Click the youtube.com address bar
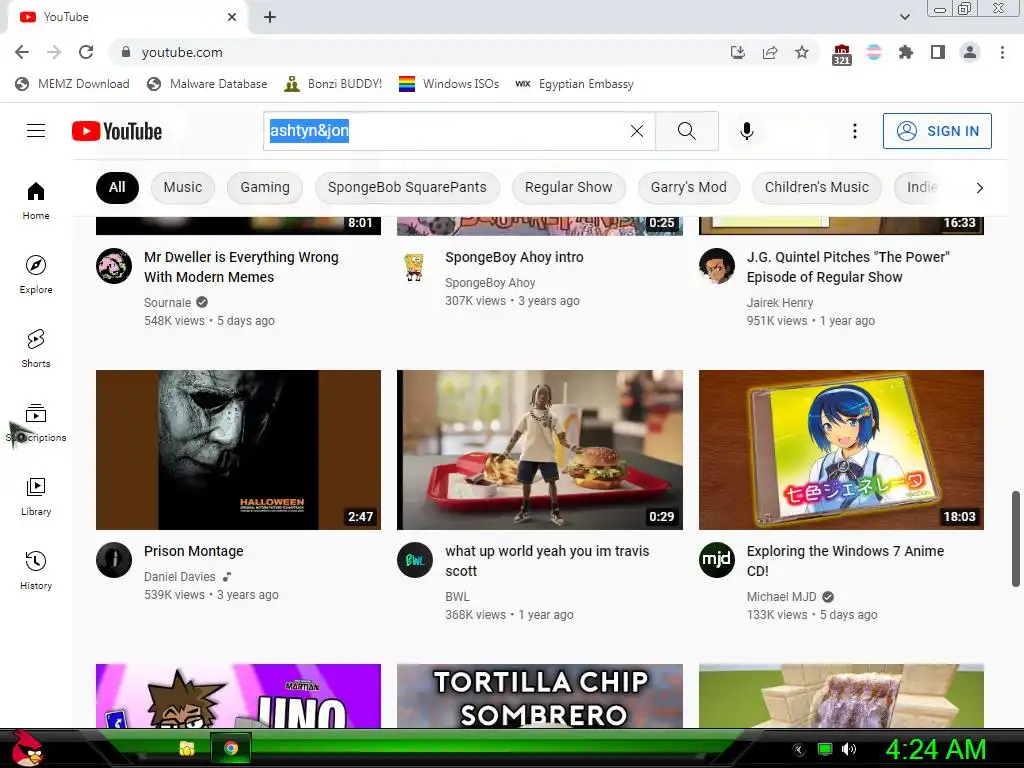Screen dimensions: 1024x768 pos(418,52)
